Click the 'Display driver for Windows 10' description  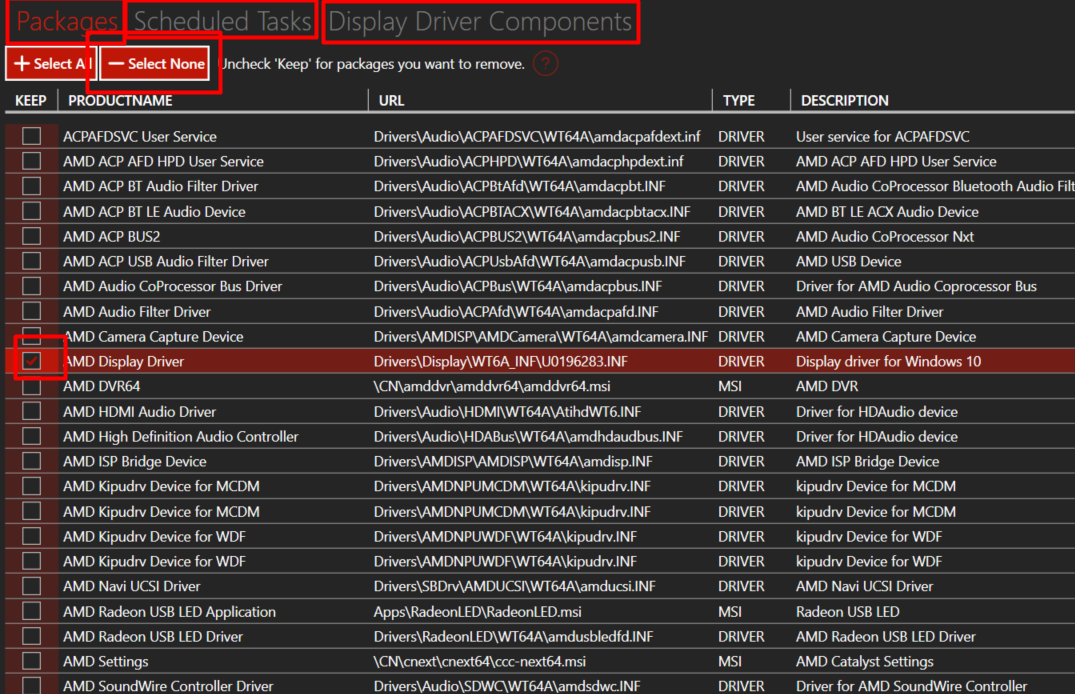889,361
